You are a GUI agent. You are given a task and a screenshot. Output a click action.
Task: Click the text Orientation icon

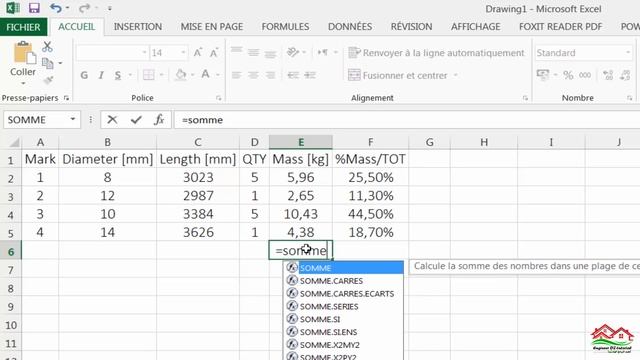pyautogui.click(x=293, y=52)
